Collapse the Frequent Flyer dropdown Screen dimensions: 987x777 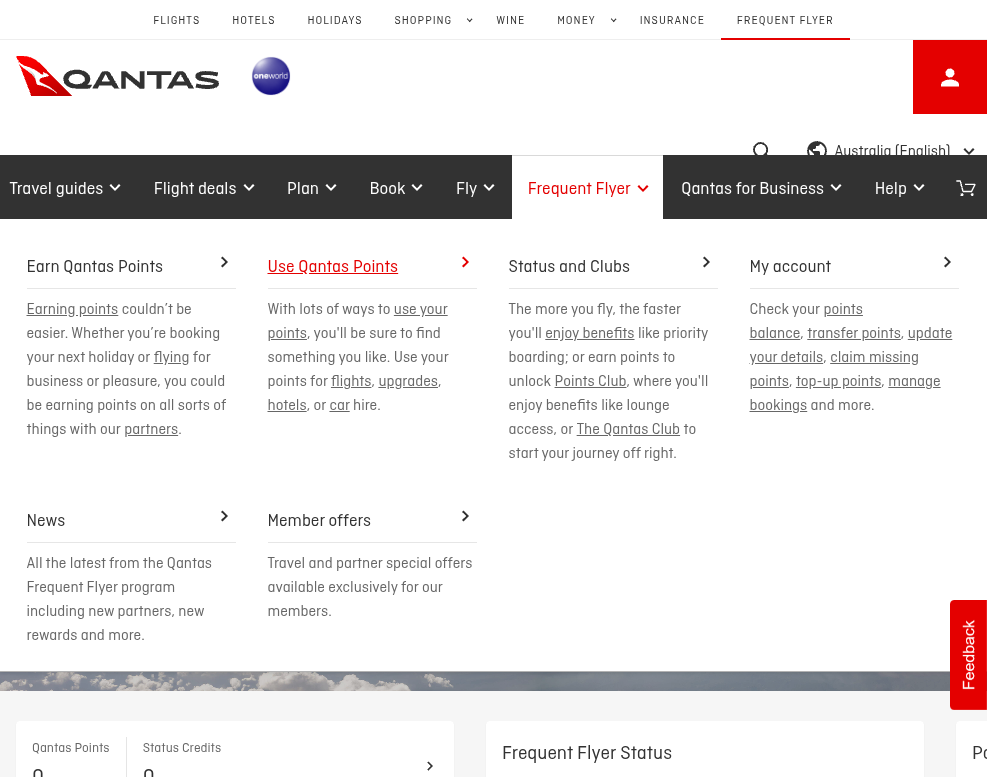588,188
